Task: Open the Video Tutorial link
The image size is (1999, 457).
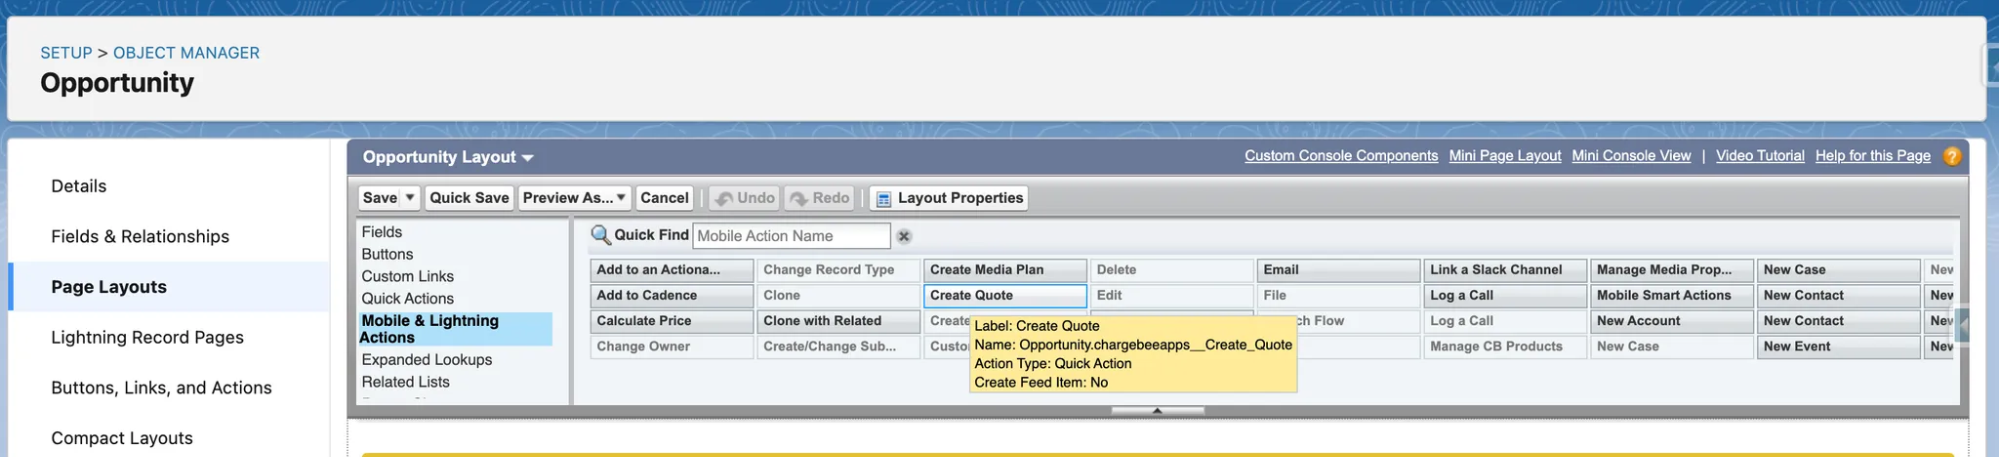Action: 1760,156
